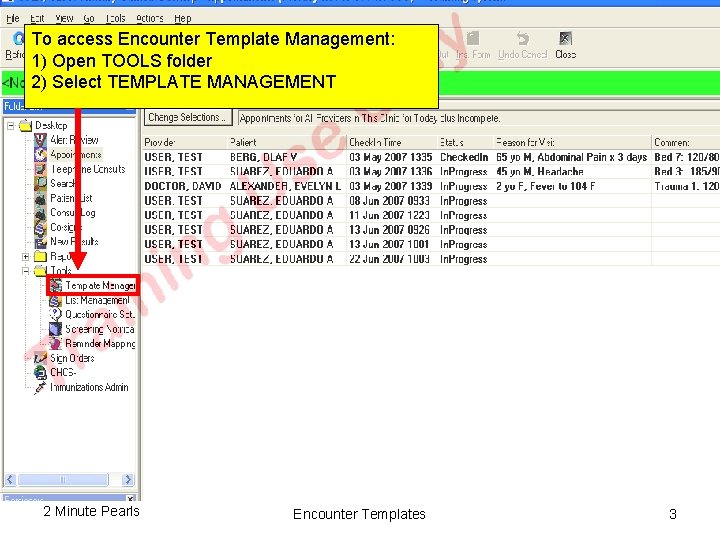Select provider DOCTOR, DAVID cell

point(183,186)
